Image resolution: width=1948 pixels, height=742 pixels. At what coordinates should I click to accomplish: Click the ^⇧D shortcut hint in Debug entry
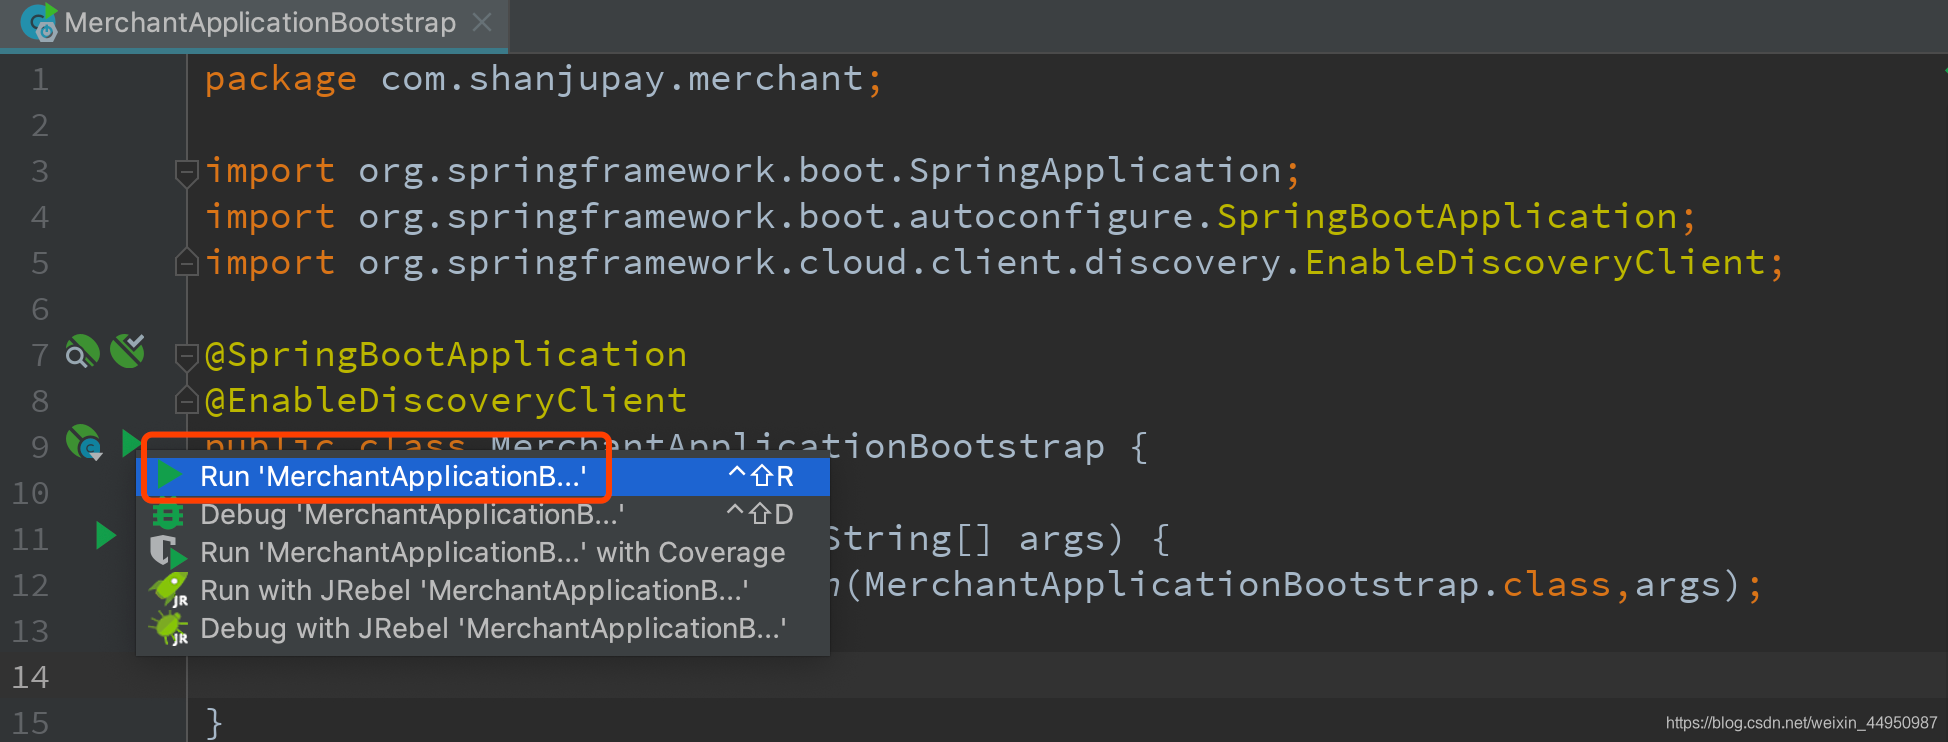pos(760,514)
